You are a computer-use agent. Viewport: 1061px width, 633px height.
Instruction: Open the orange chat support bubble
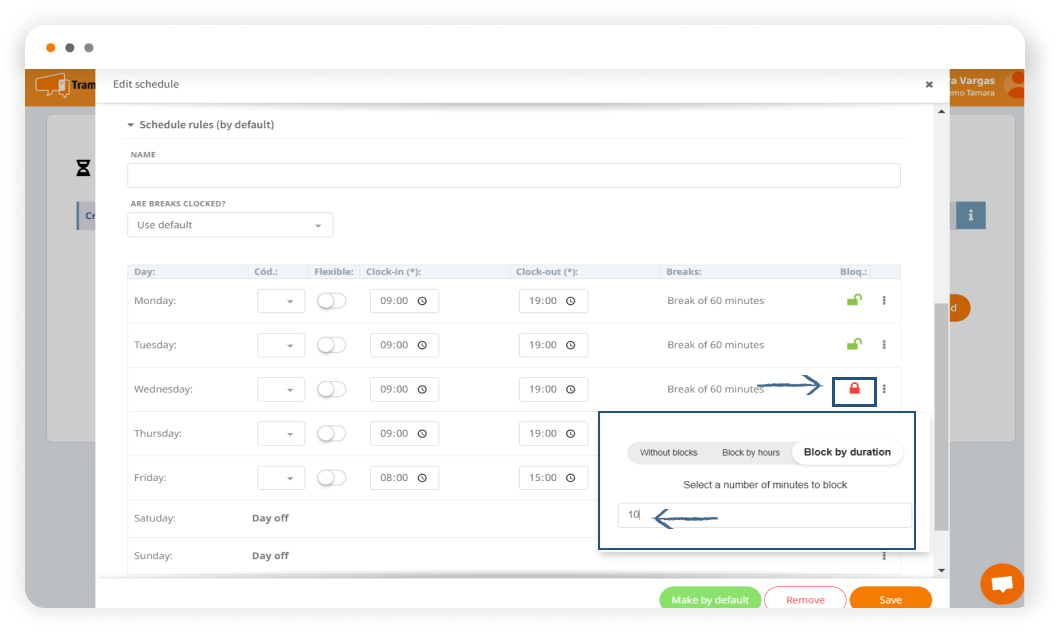tap(1002, 584)
